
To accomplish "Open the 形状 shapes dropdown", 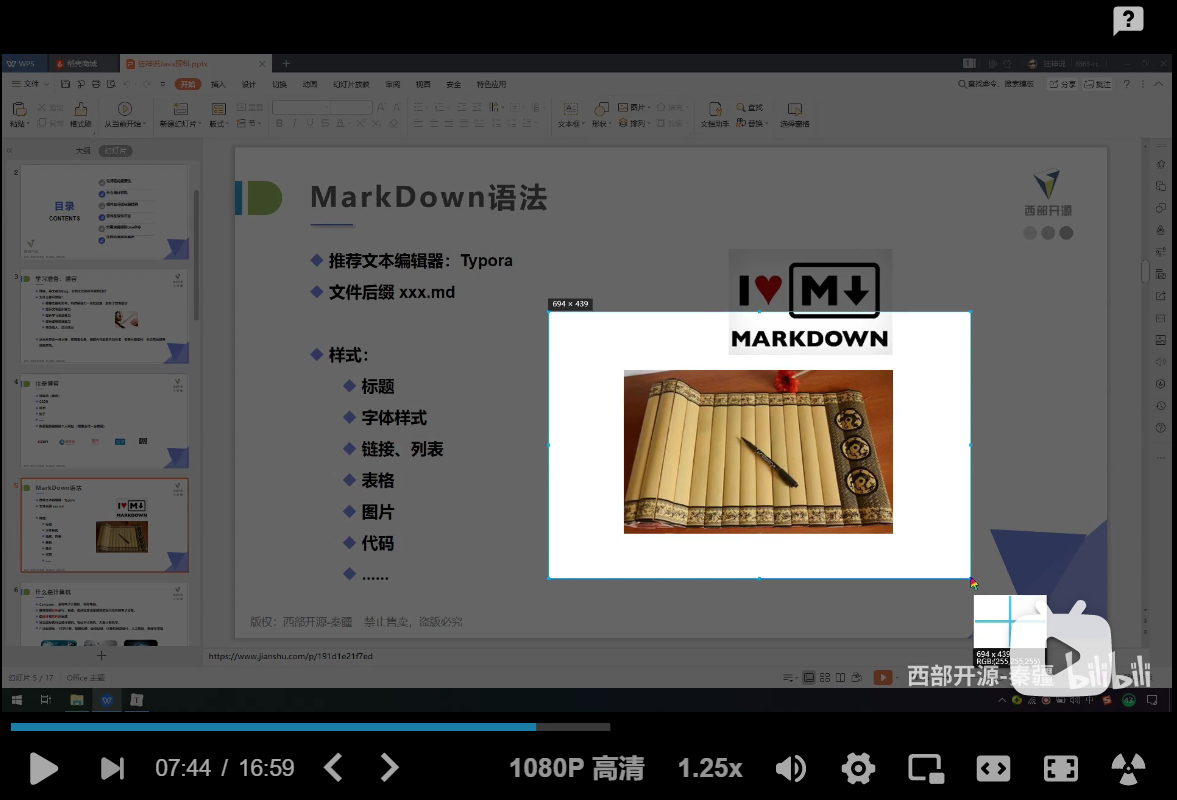I will tap(601, 114).
